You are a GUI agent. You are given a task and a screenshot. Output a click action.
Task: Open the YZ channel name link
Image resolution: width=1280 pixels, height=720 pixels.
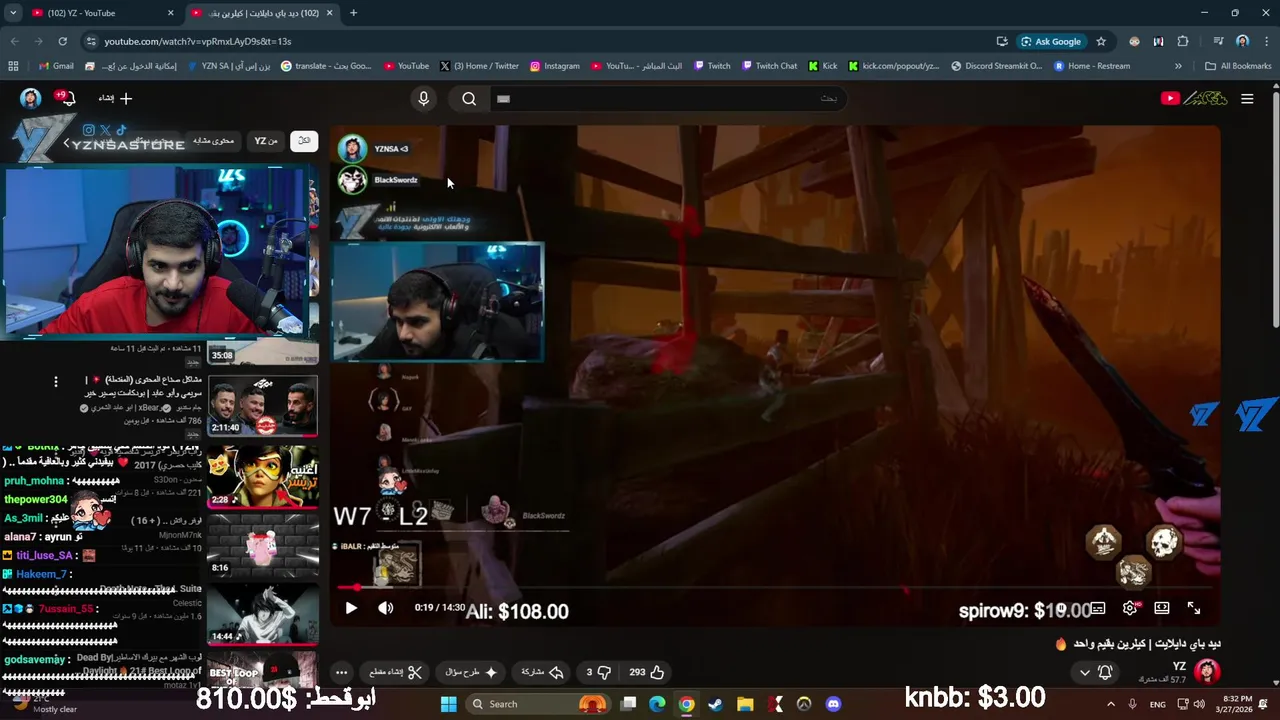(x=1179, y=666)
